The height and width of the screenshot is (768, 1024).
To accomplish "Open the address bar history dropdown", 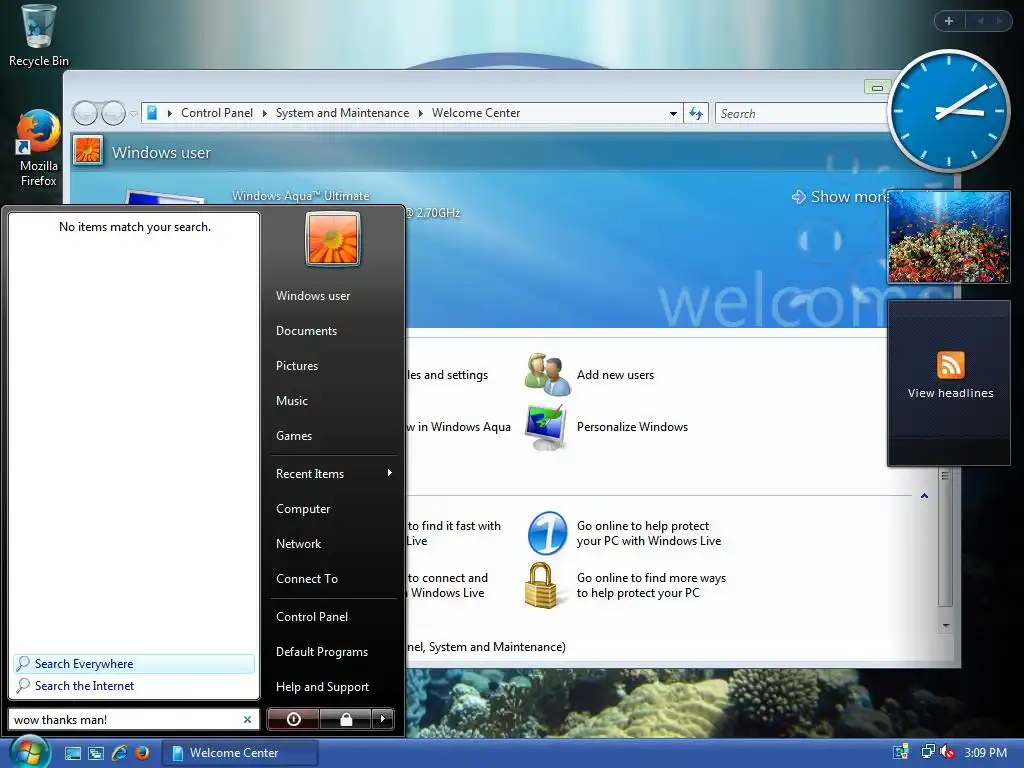I will coord(673,114).
